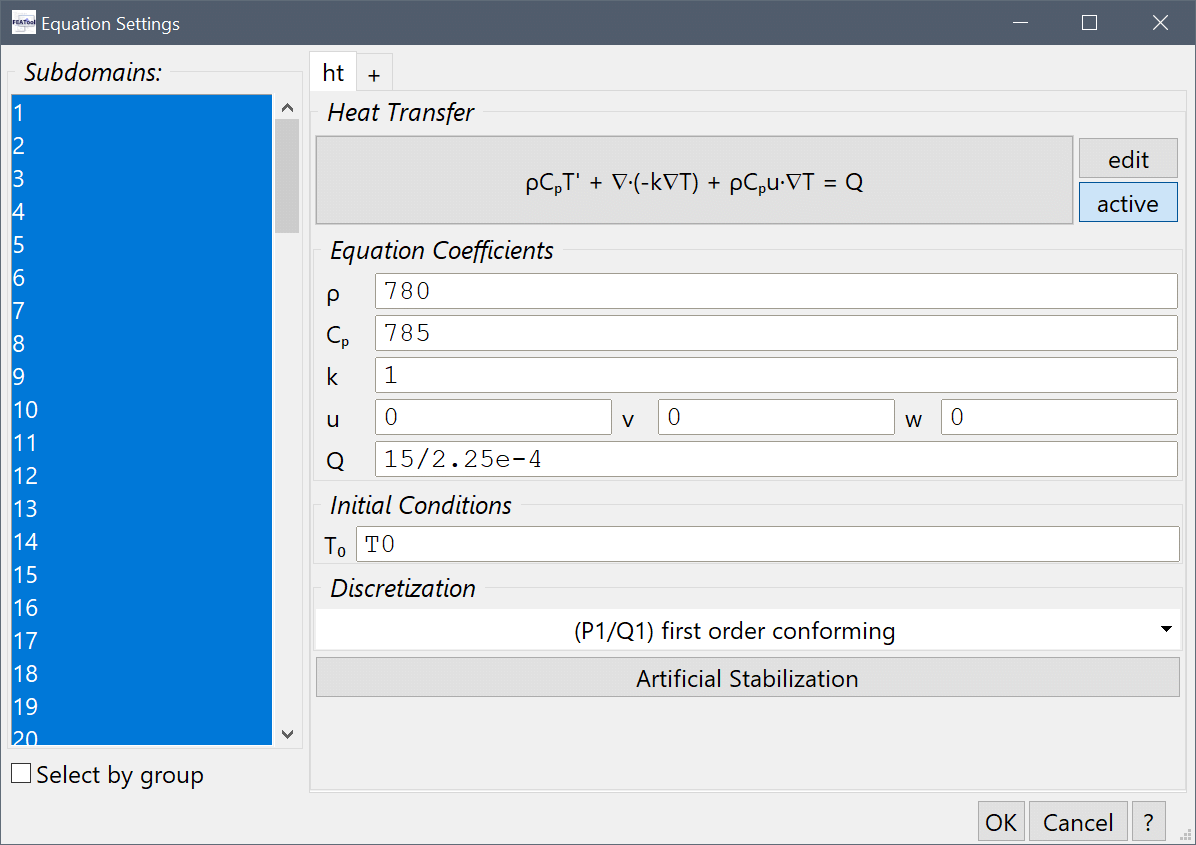Open help with the ? button

1149,822
